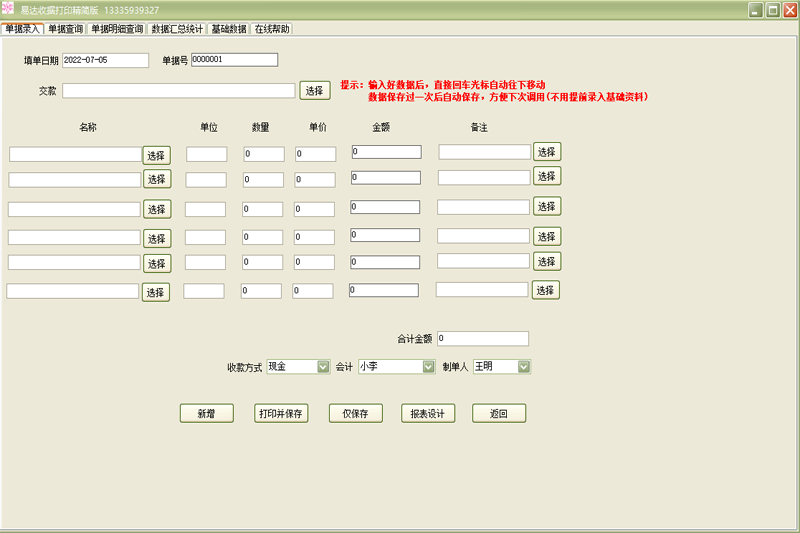
Task: Click first row 备注 input field
Action: pos(485,152)
